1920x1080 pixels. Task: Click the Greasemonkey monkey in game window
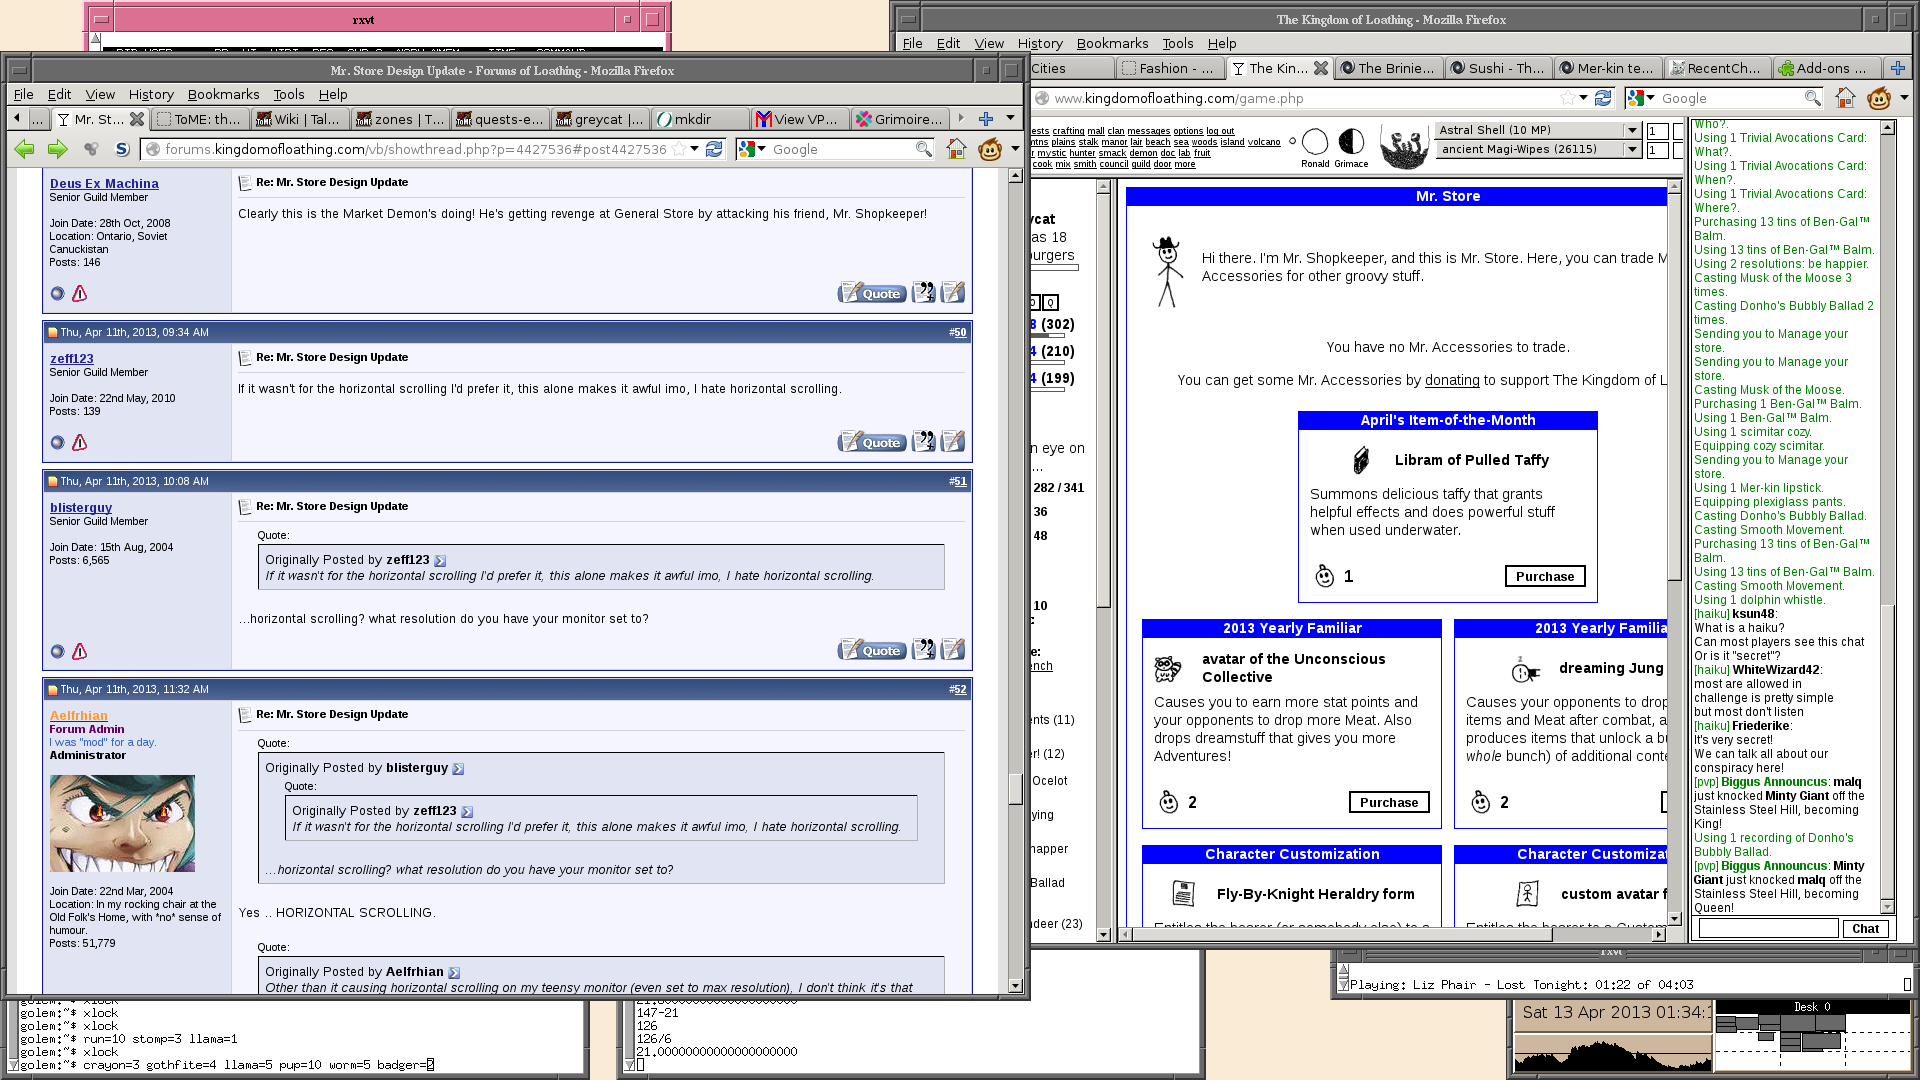pyautogui.click(x=1879, y=98)
